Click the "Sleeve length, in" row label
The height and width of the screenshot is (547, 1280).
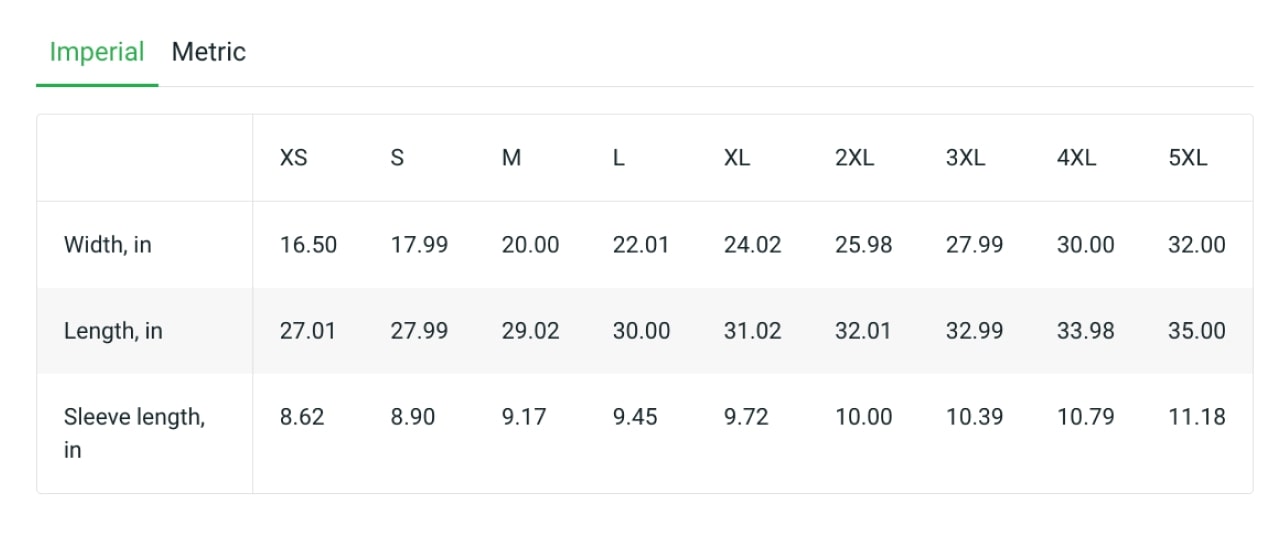[x=134, y=418]
